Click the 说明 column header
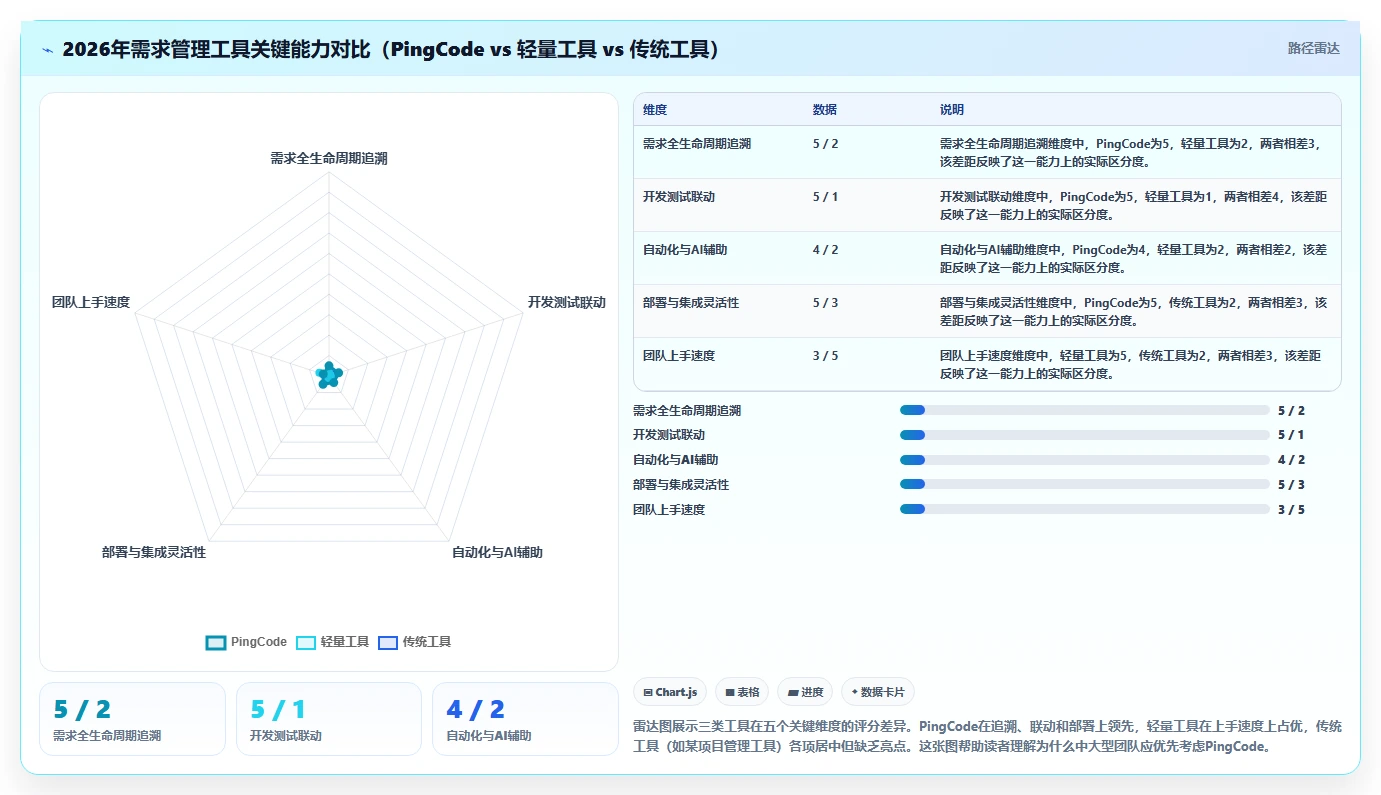This screenshot has width=1381, height=795. (952, 109)
